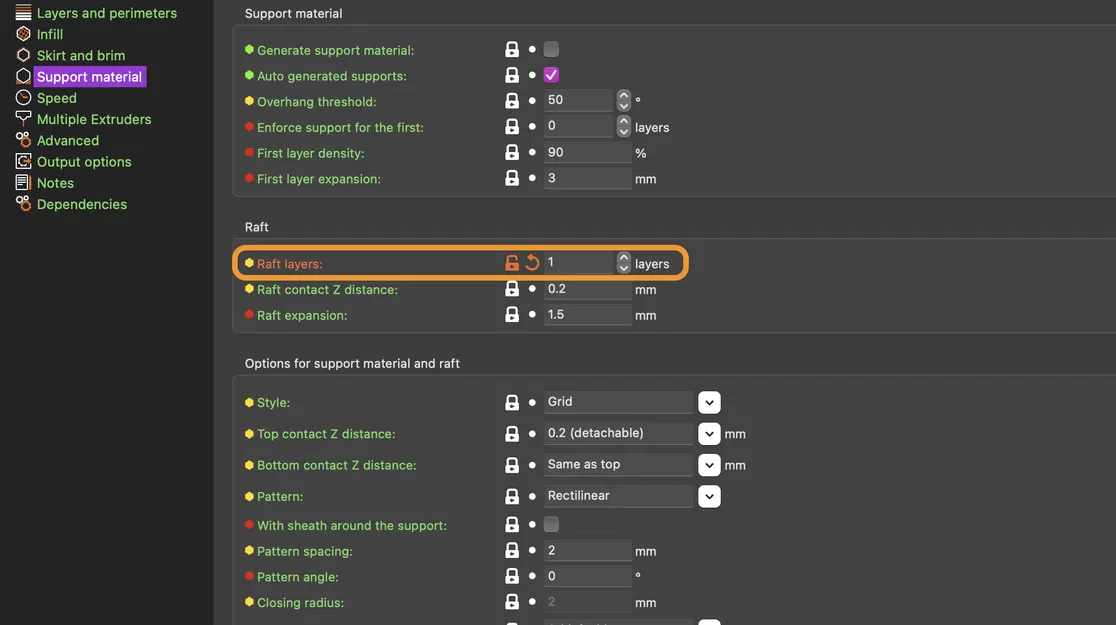Click the Speed clock icon in sidebar
Viewport: 1116px width, 625px height.
pos(23,98)
